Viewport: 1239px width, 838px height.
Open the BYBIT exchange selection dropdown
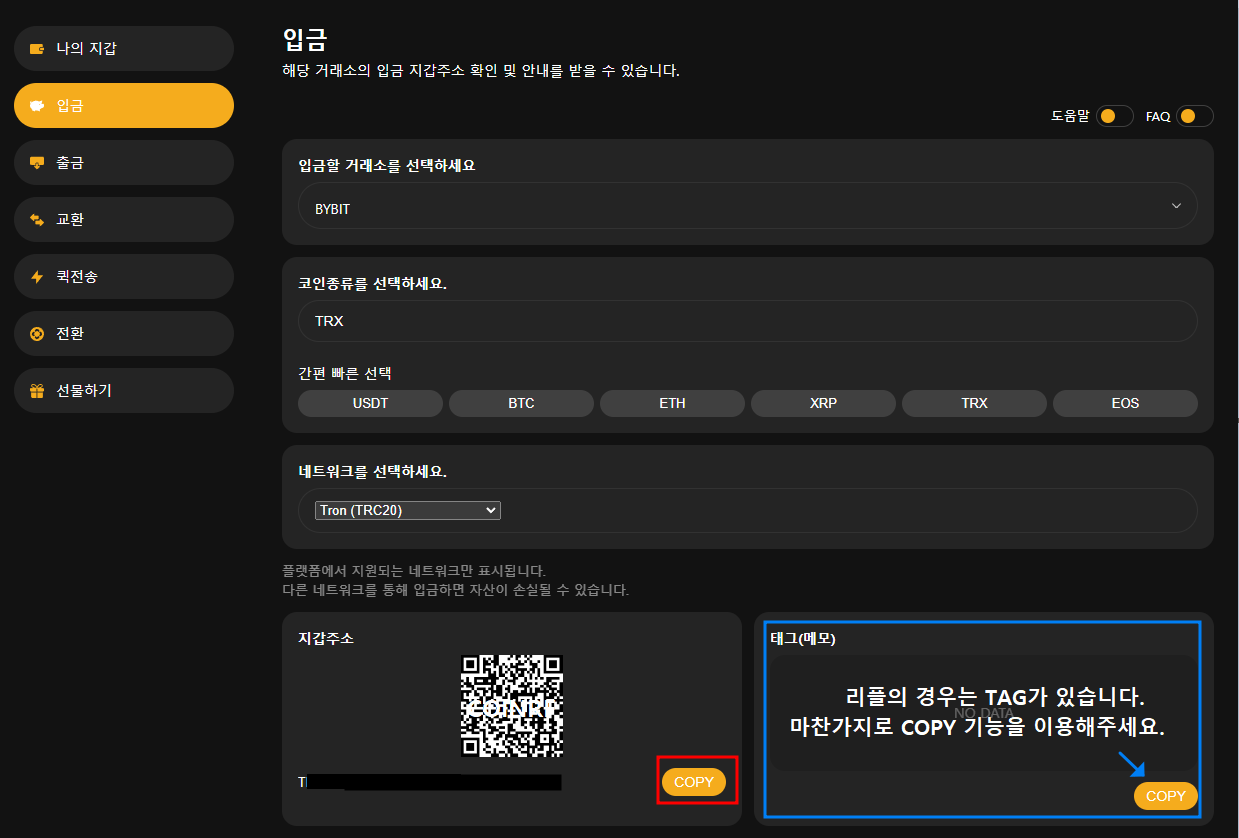coord(747,209)
